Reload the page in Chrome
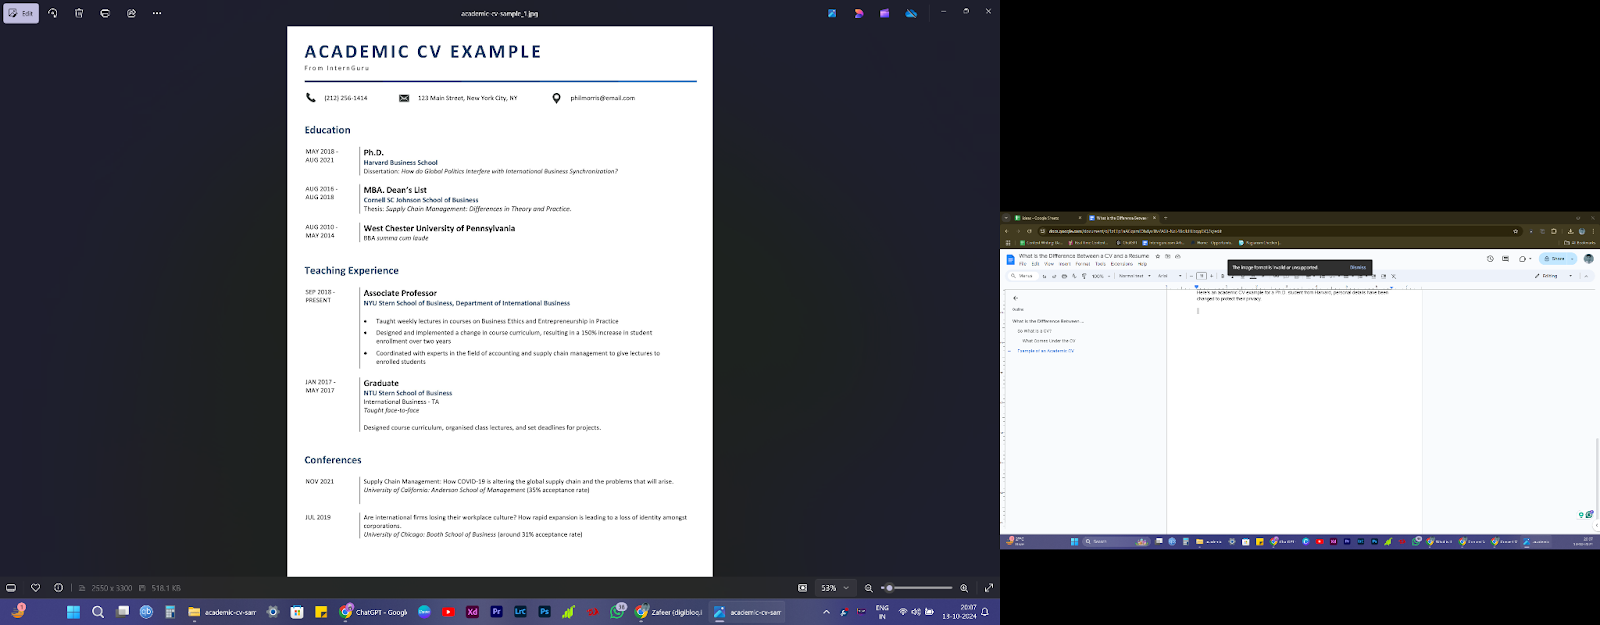 point(1029,231)
